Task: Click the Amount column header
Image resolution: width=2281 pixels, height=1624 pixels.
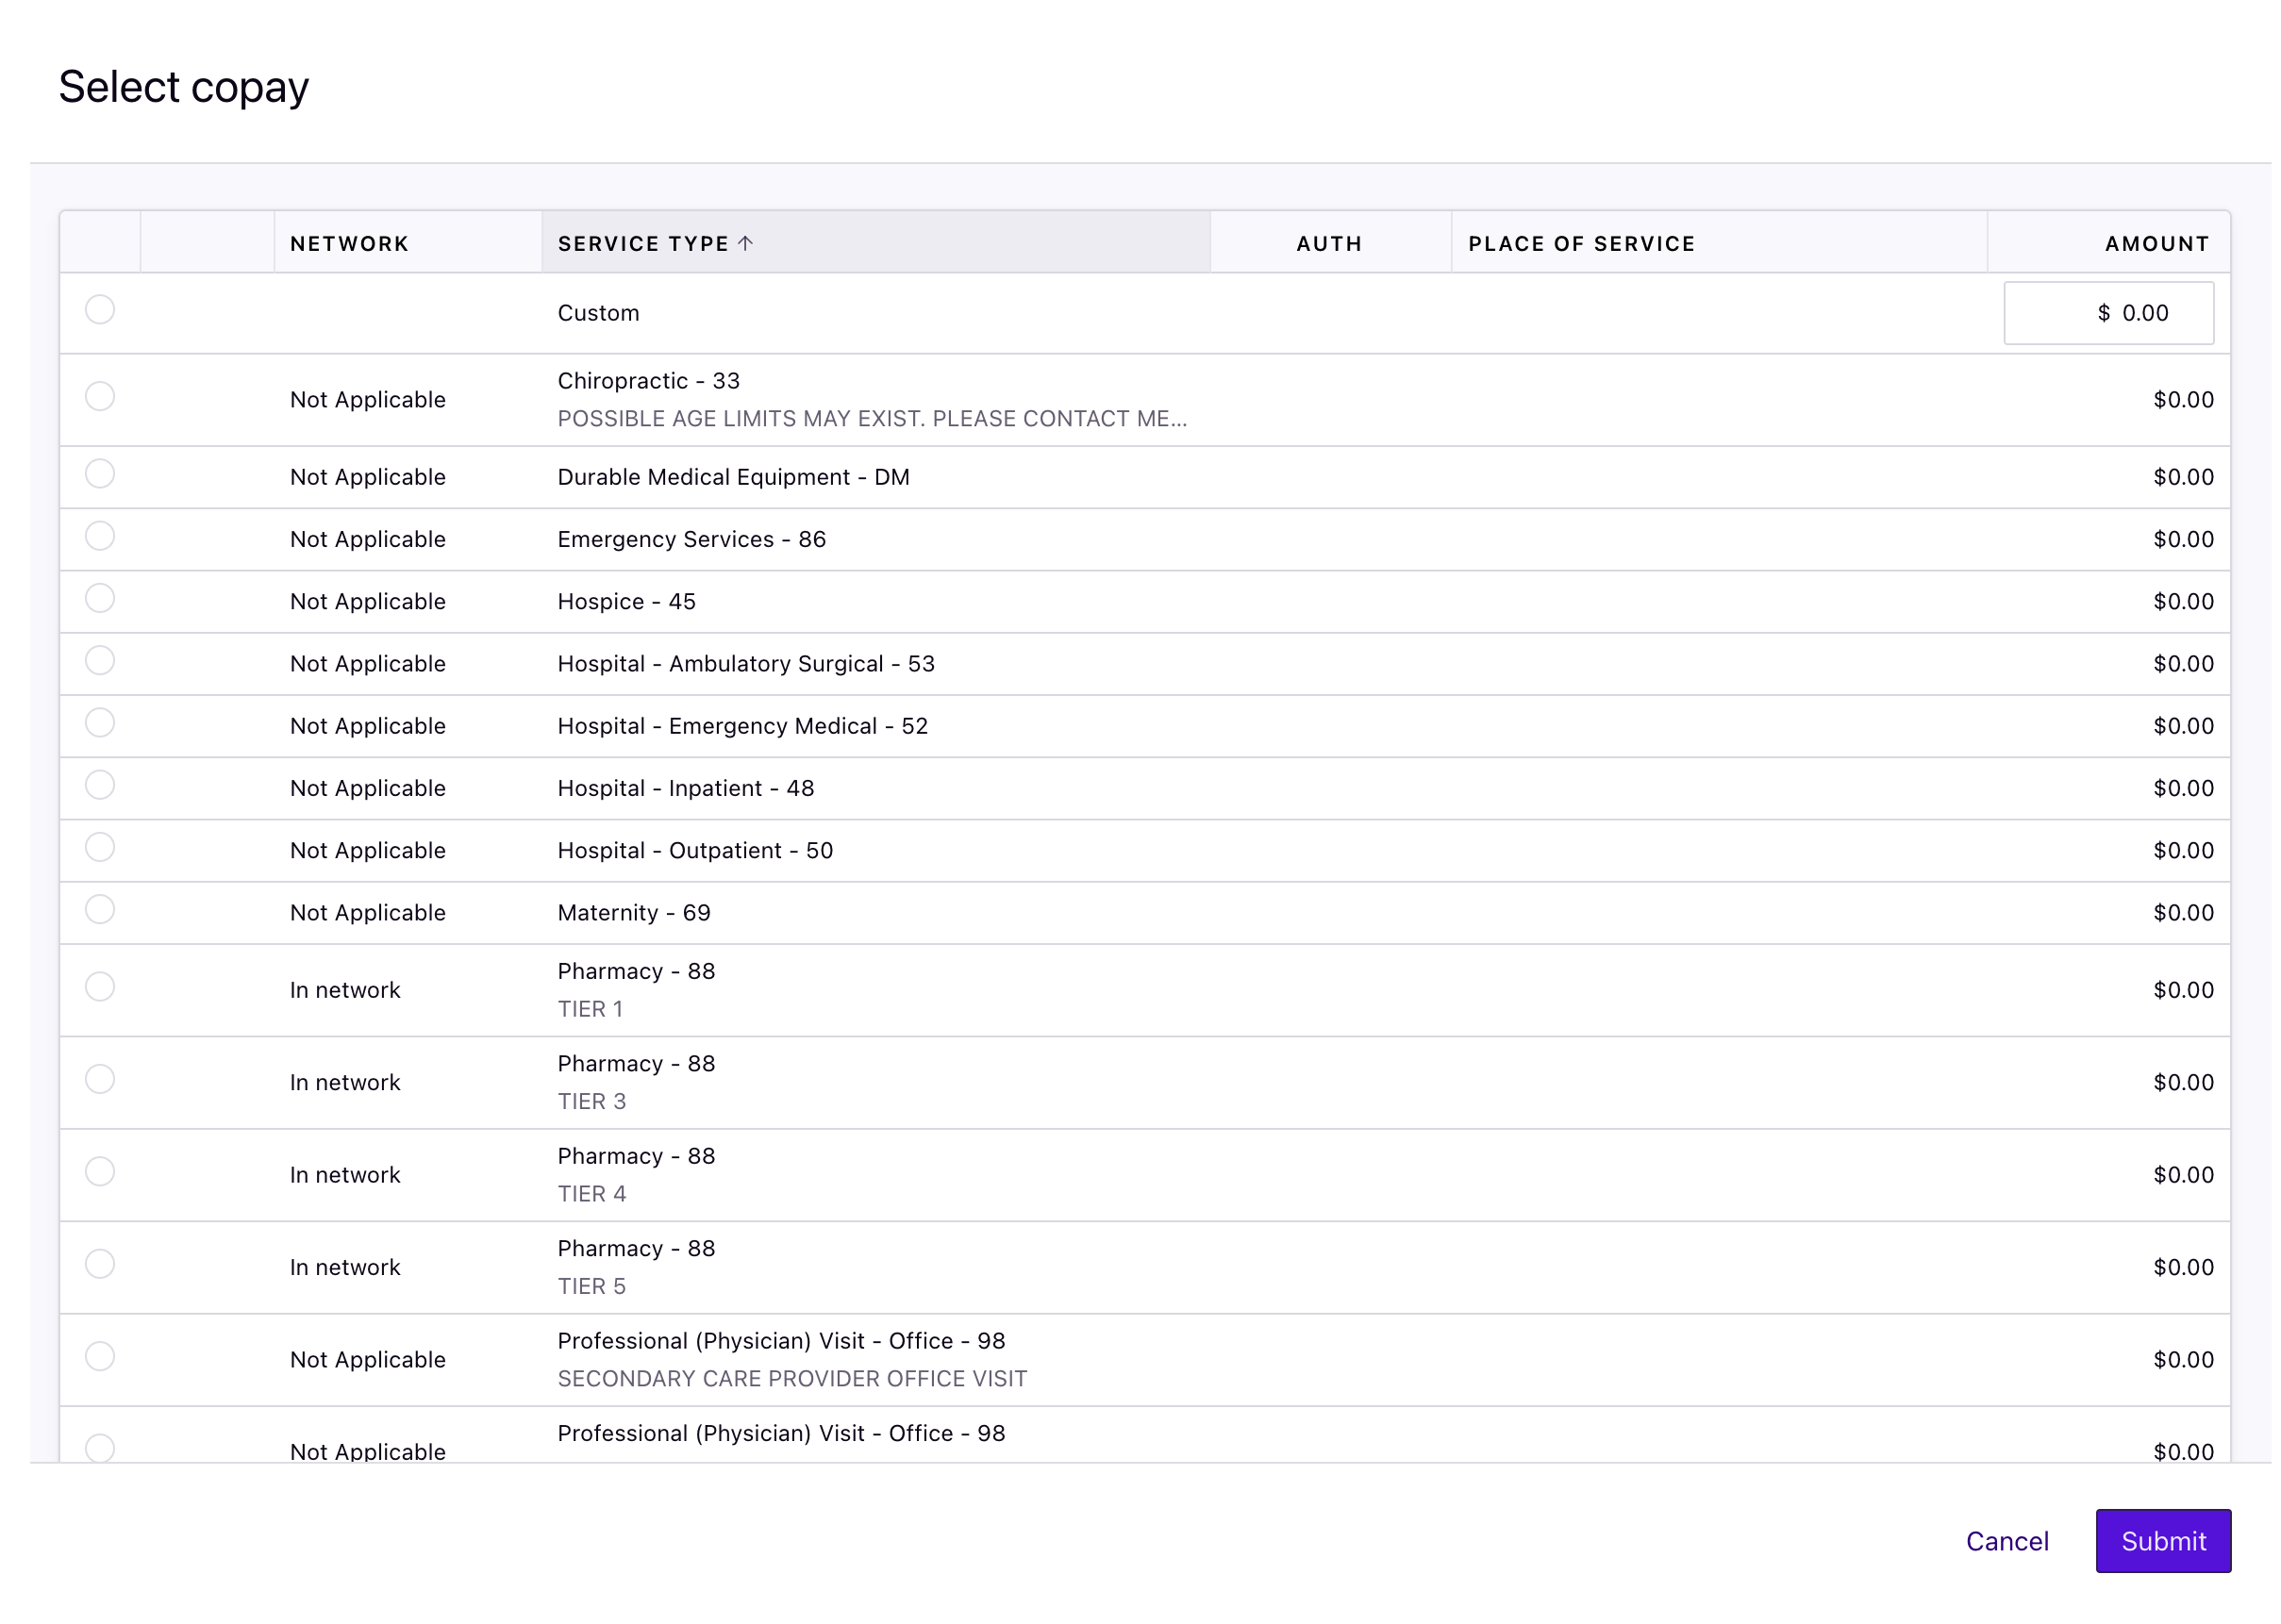Action: point(2156,243)
